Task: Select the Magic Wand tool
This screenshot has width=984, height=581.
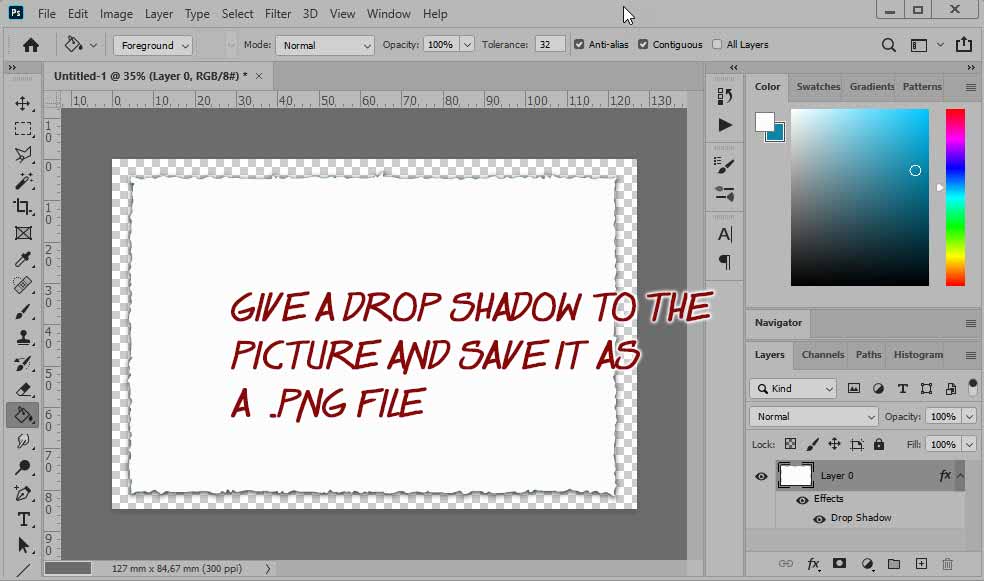Action: point(23,181)
